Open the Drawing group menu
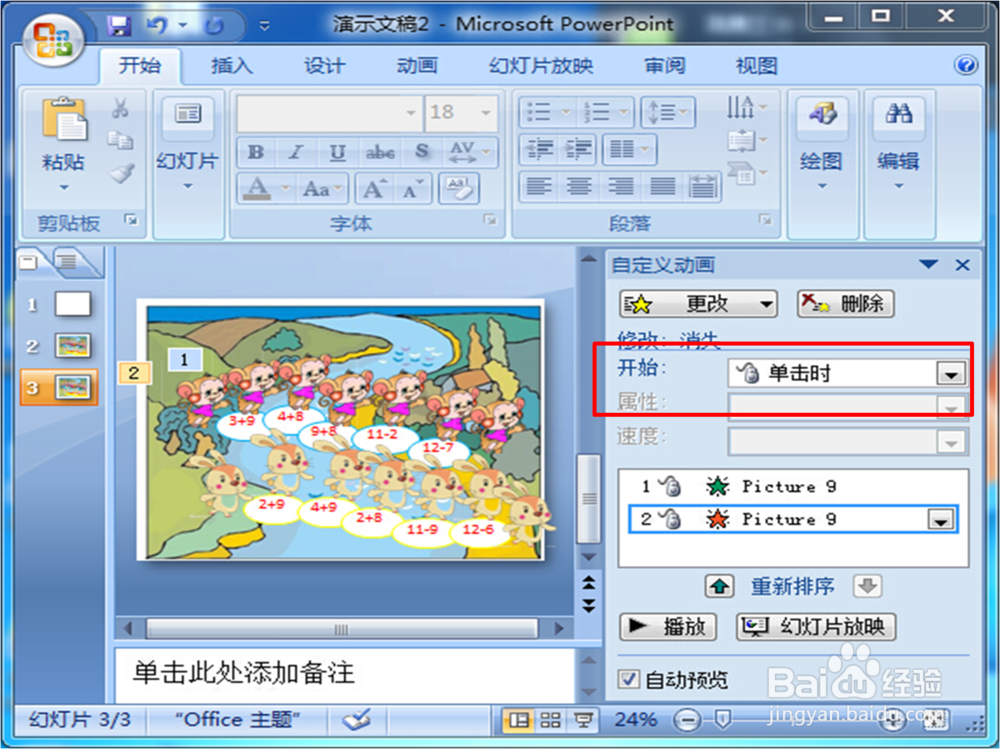Image resolution: width=1000 pixels, height=749 pixels. [x=821, y=144]
